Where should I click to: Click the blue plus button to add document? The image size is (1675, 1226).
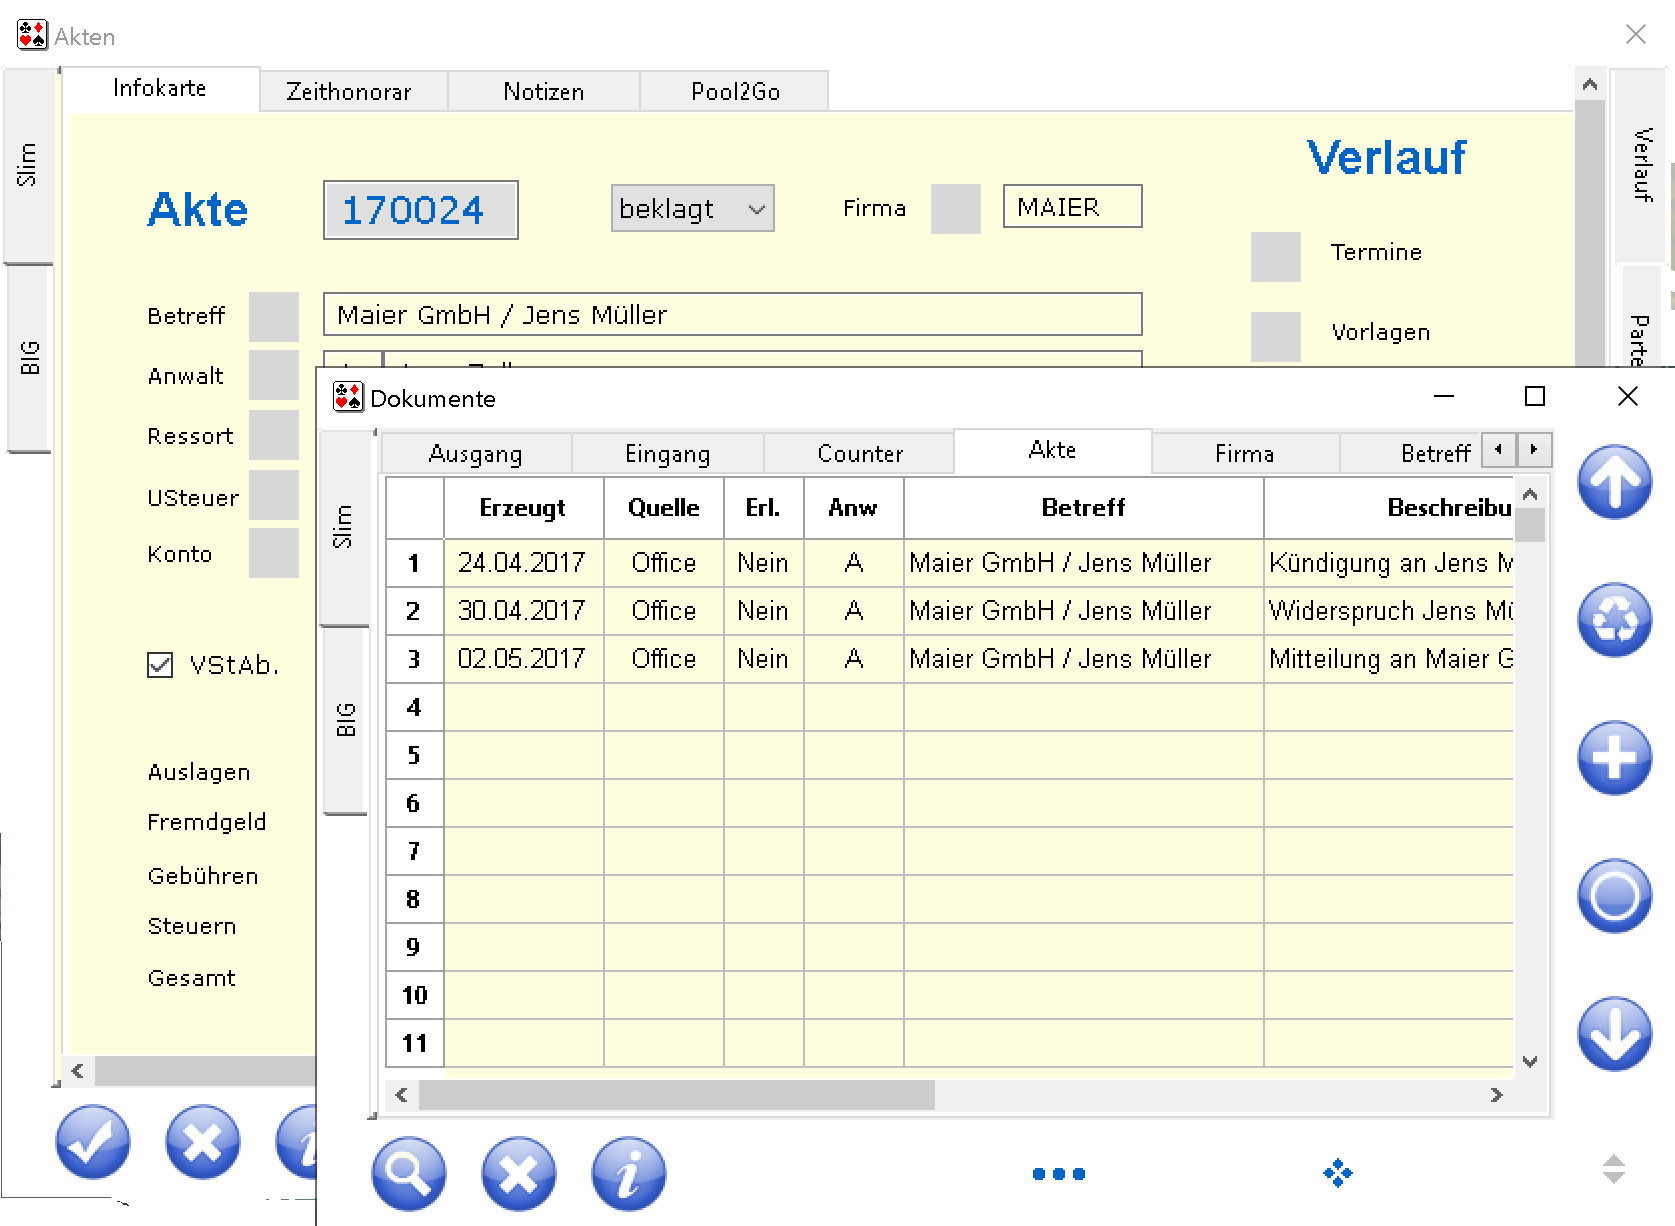coord(1614,758)
